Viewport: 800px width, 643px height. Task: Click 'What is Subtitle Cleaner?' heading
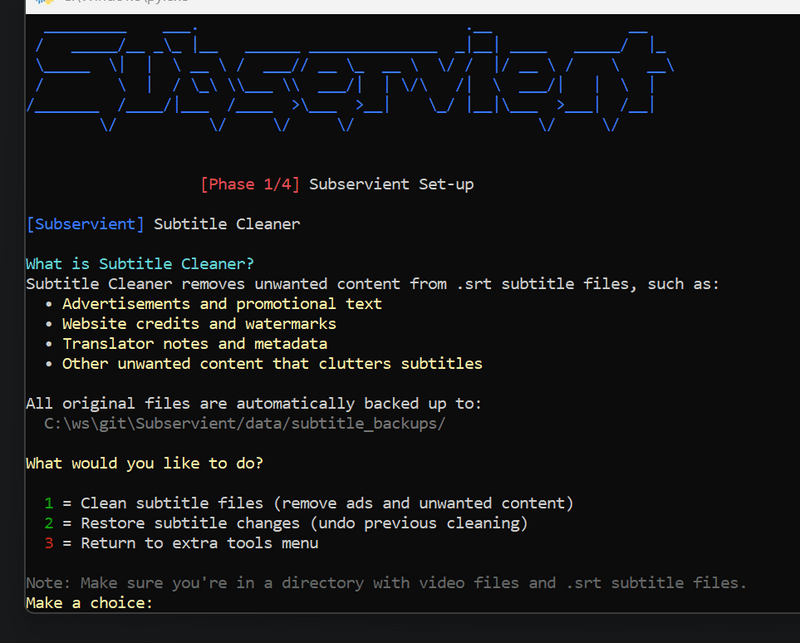[140, 264]
